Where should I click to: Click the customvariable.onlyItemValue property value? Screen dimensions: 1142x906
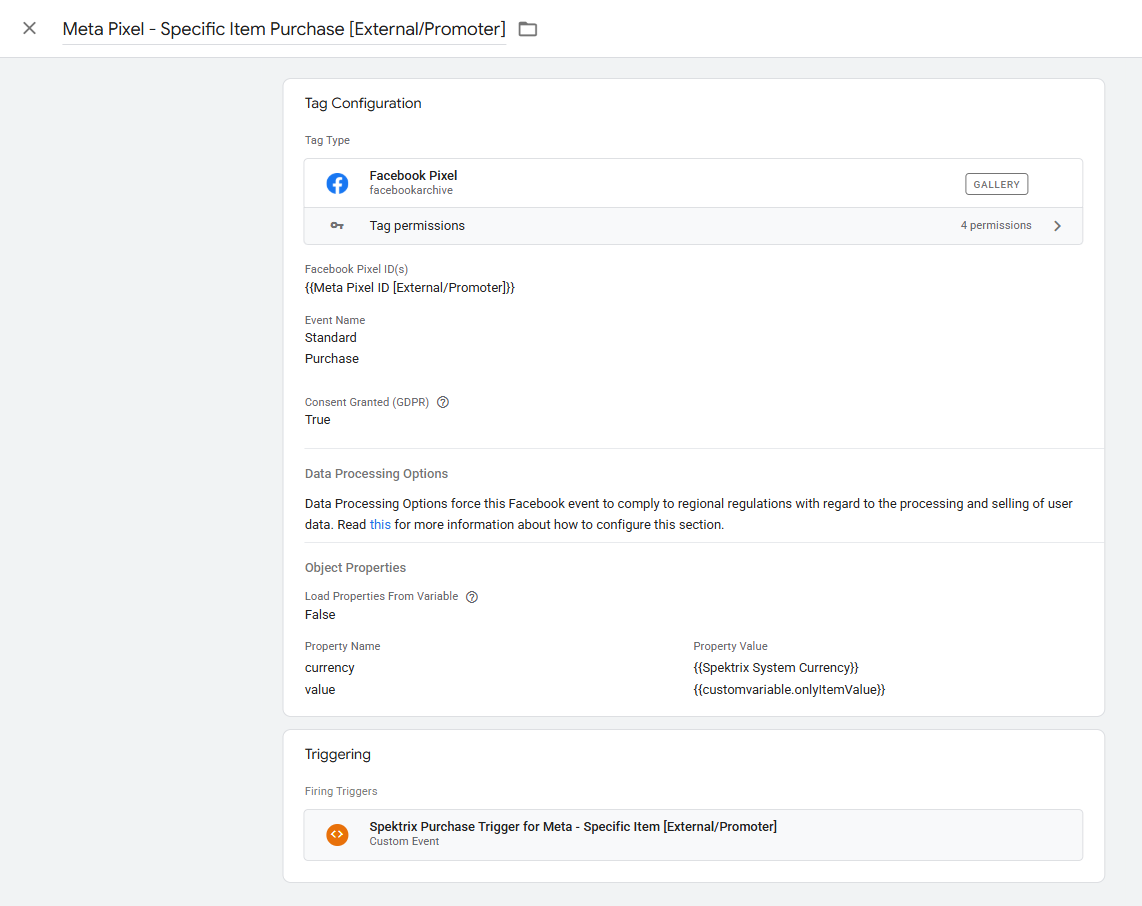click(x=789, y=689)
